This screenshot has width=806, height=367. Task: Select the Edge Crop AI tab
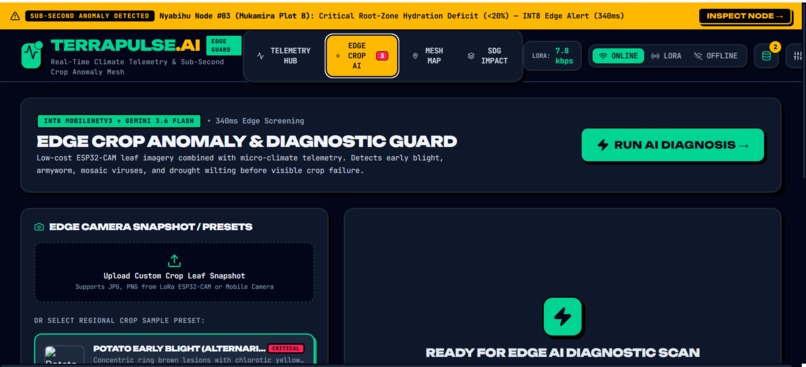point(362,56)
